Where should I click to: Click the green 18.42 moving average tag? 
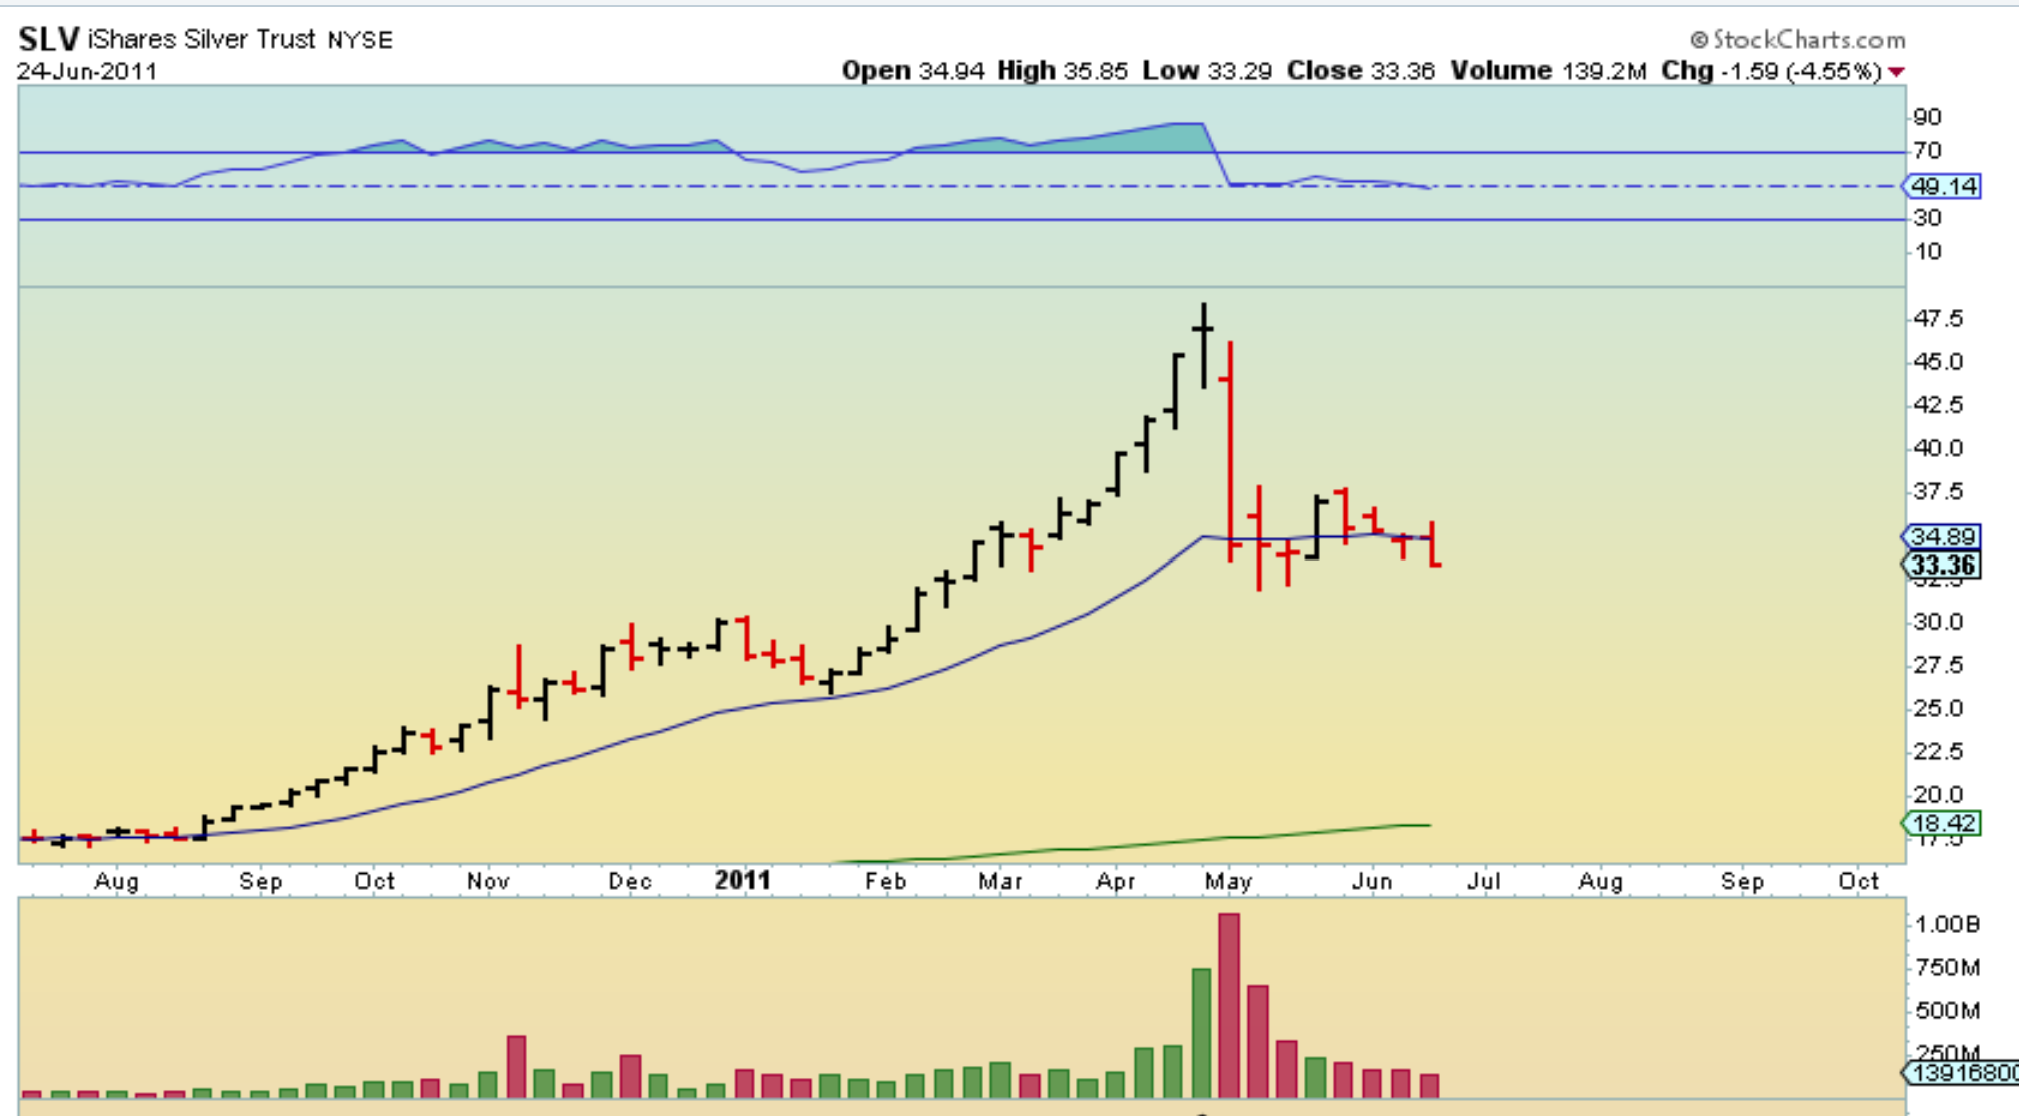coord(1942,823)
